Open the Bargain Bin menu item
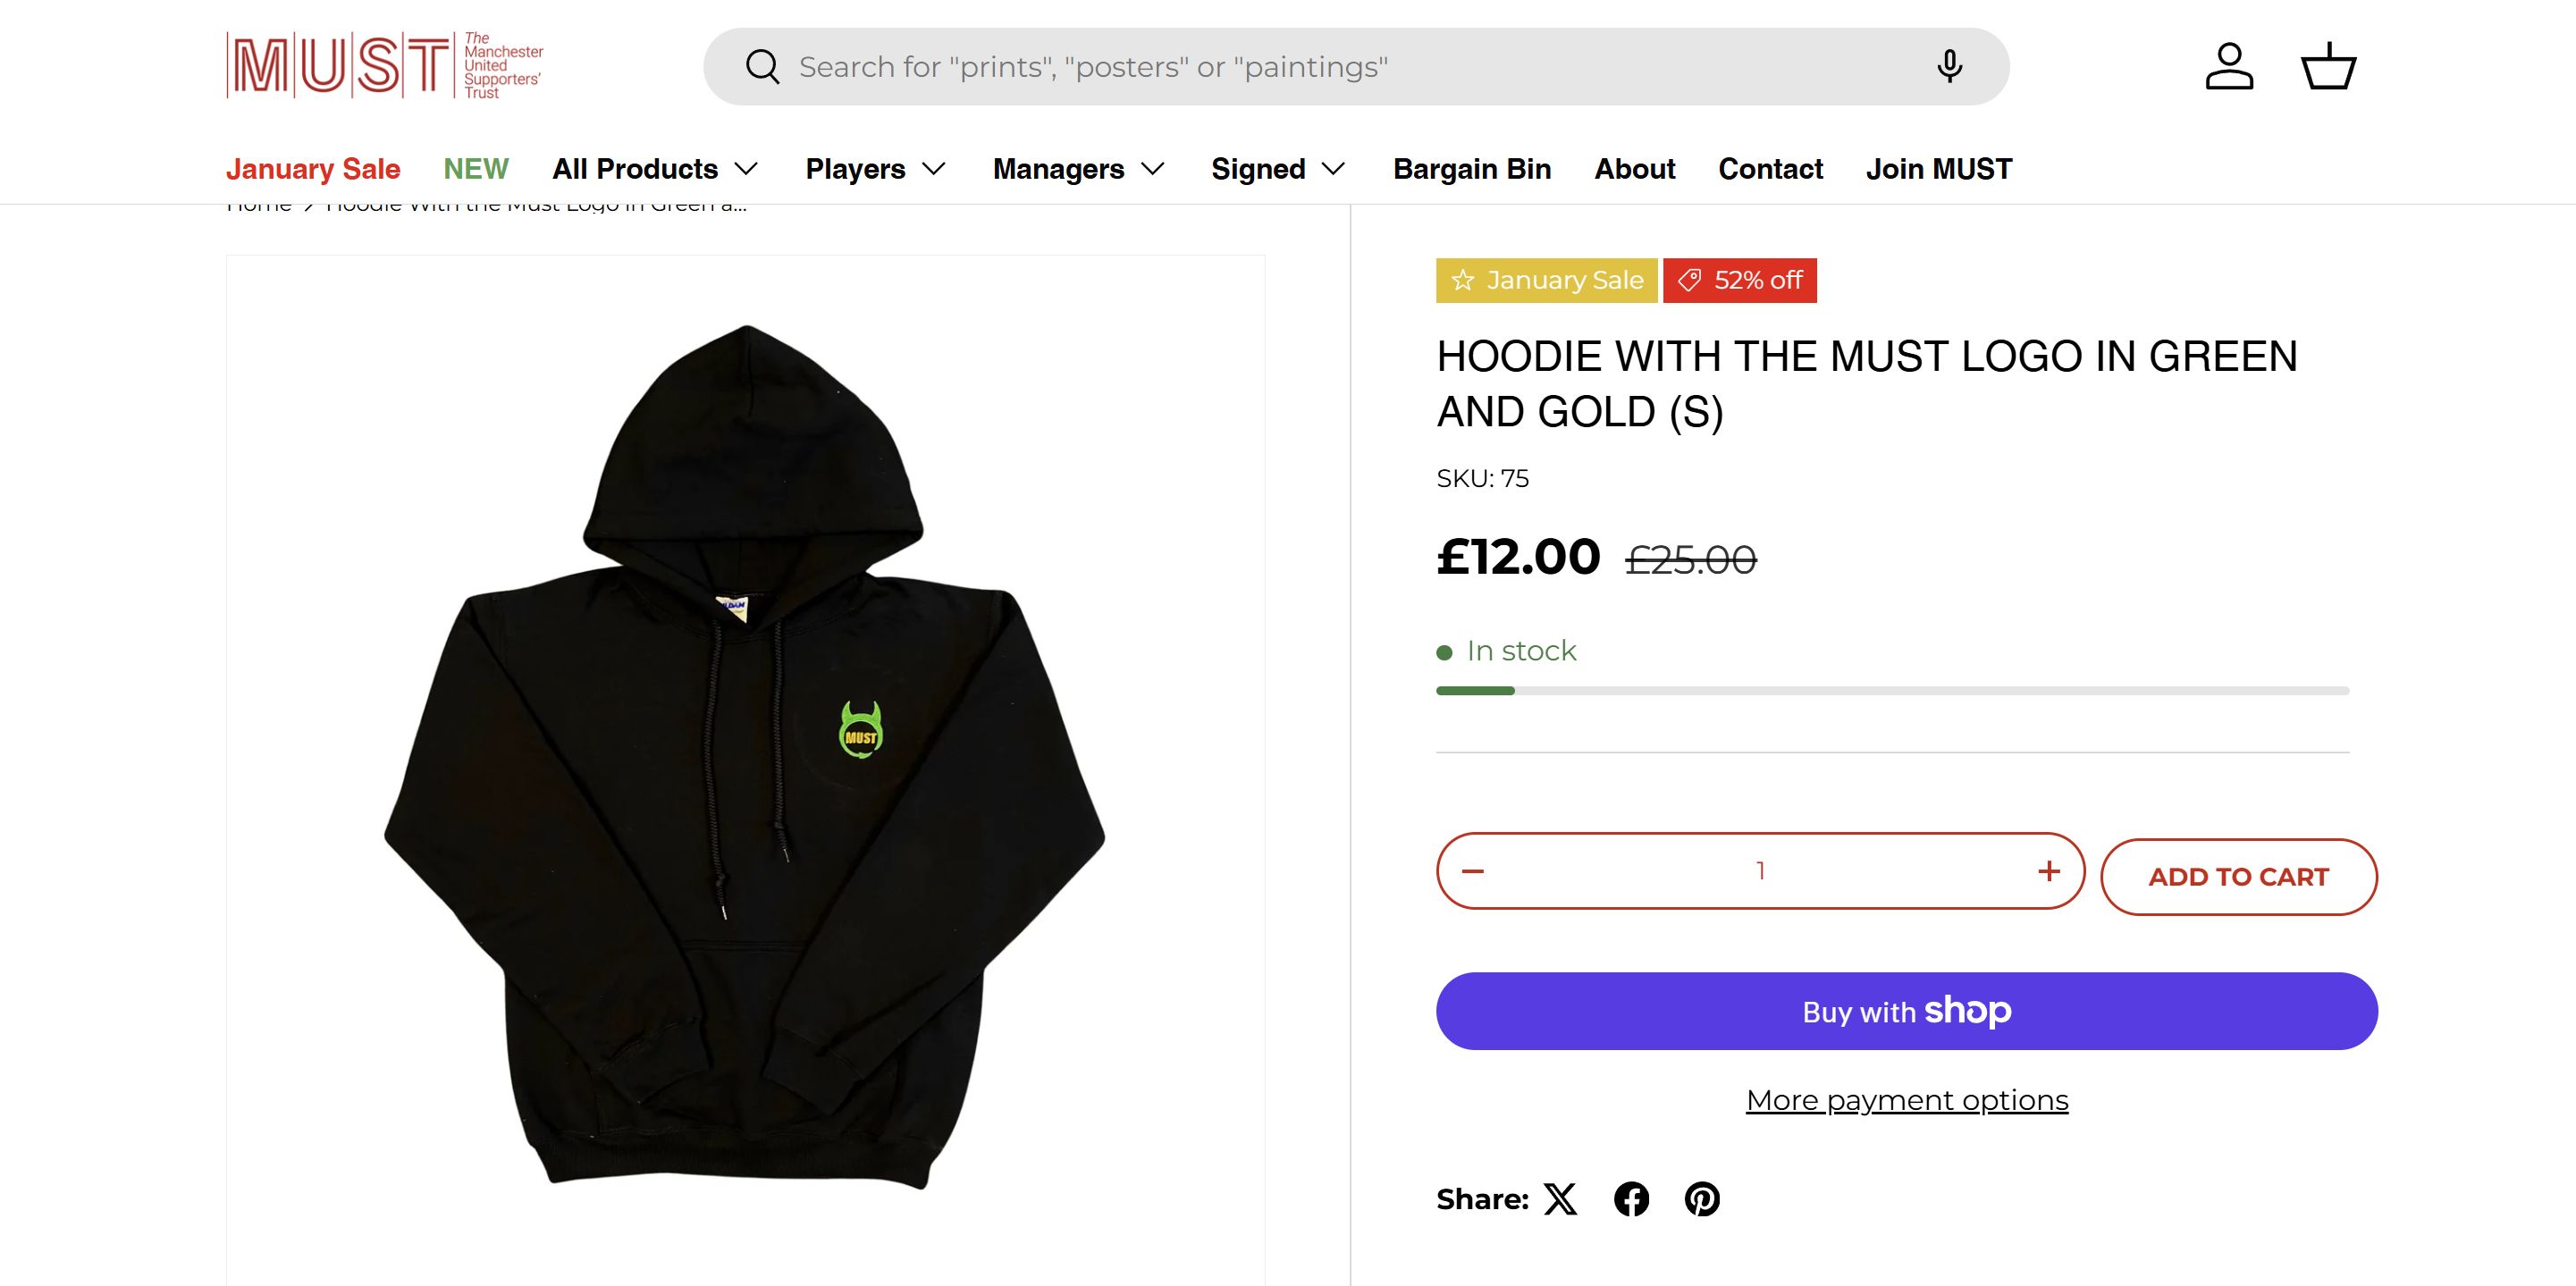Image resolution: width=2576 pixels, height=1286 pixels. (x=1472, y=169)
